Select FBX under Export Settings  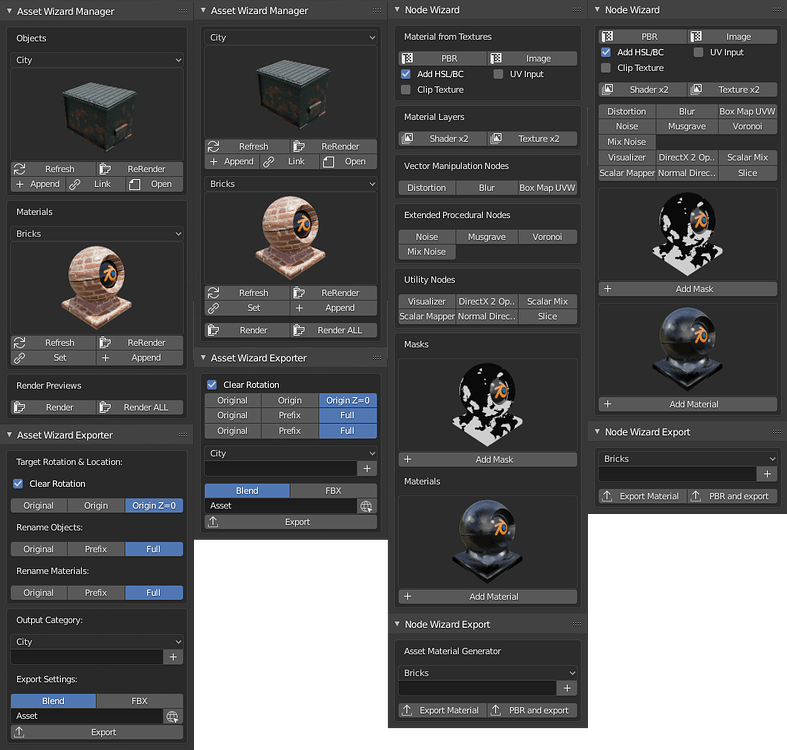tap(140, 701)
